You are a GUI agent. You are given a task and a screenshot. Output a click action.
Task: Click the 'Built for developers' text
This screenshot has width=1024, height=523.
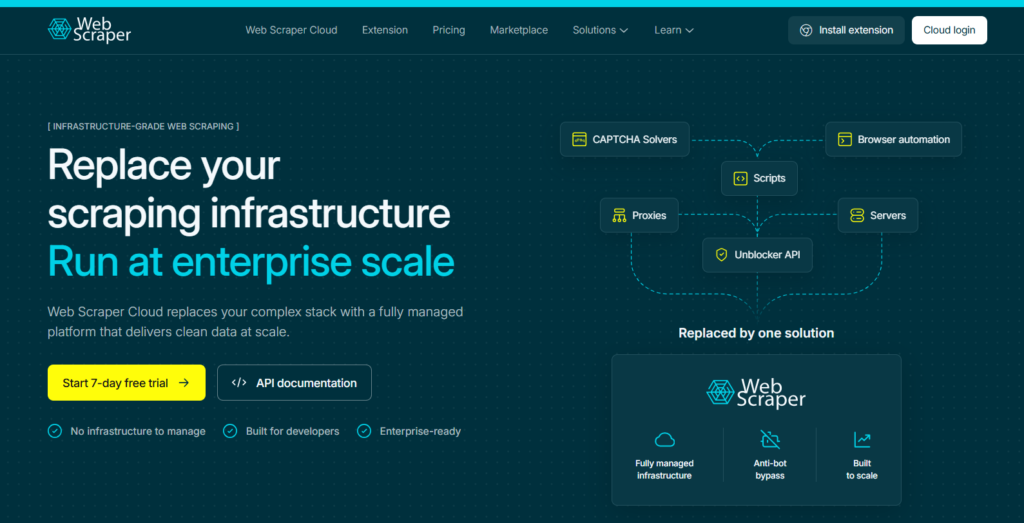pyautogui.click(x=293, y=431)
